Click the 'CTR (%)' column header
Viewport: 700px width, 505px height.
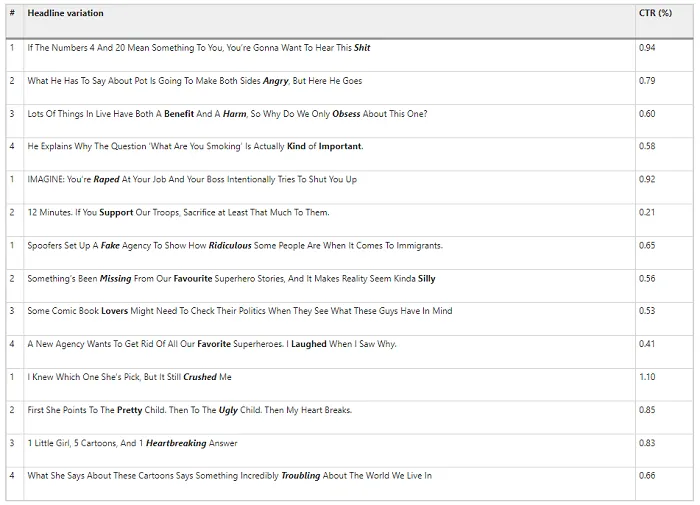655,13
